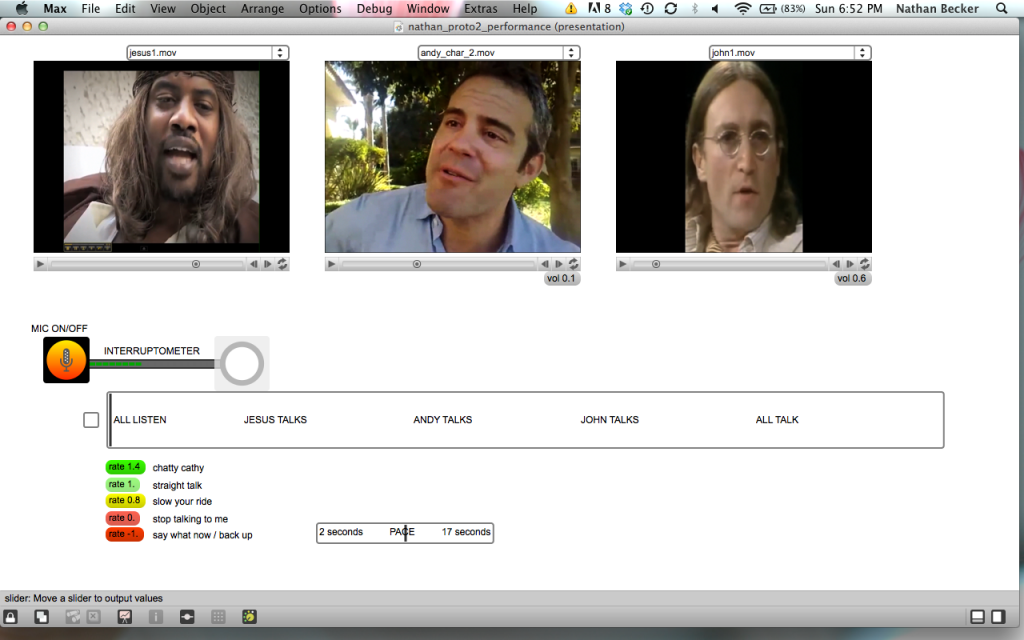Play the john1.mov video
The height and width of the screenshot is (640, 1024).
[x=623, y=264]
